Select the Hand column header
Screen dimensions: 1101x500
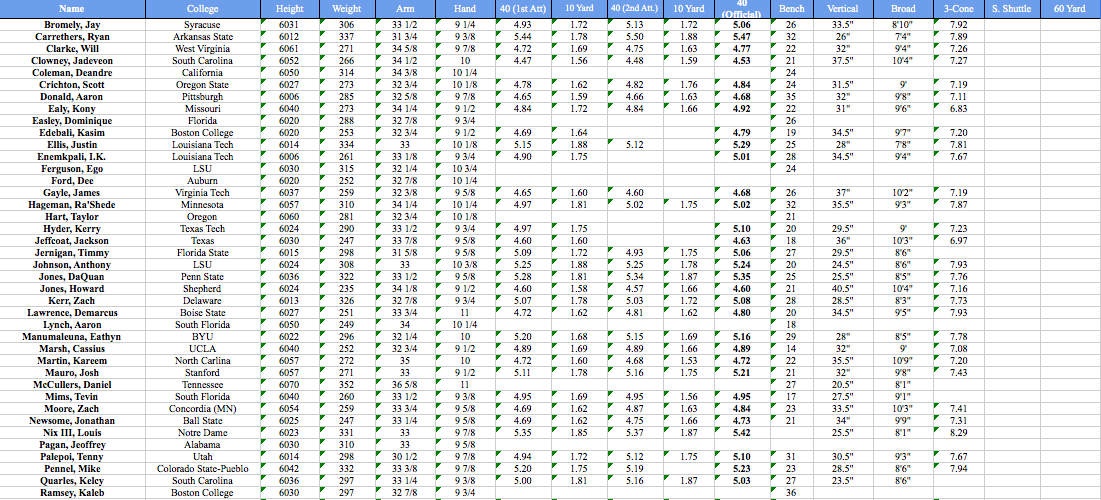point(465,9)
